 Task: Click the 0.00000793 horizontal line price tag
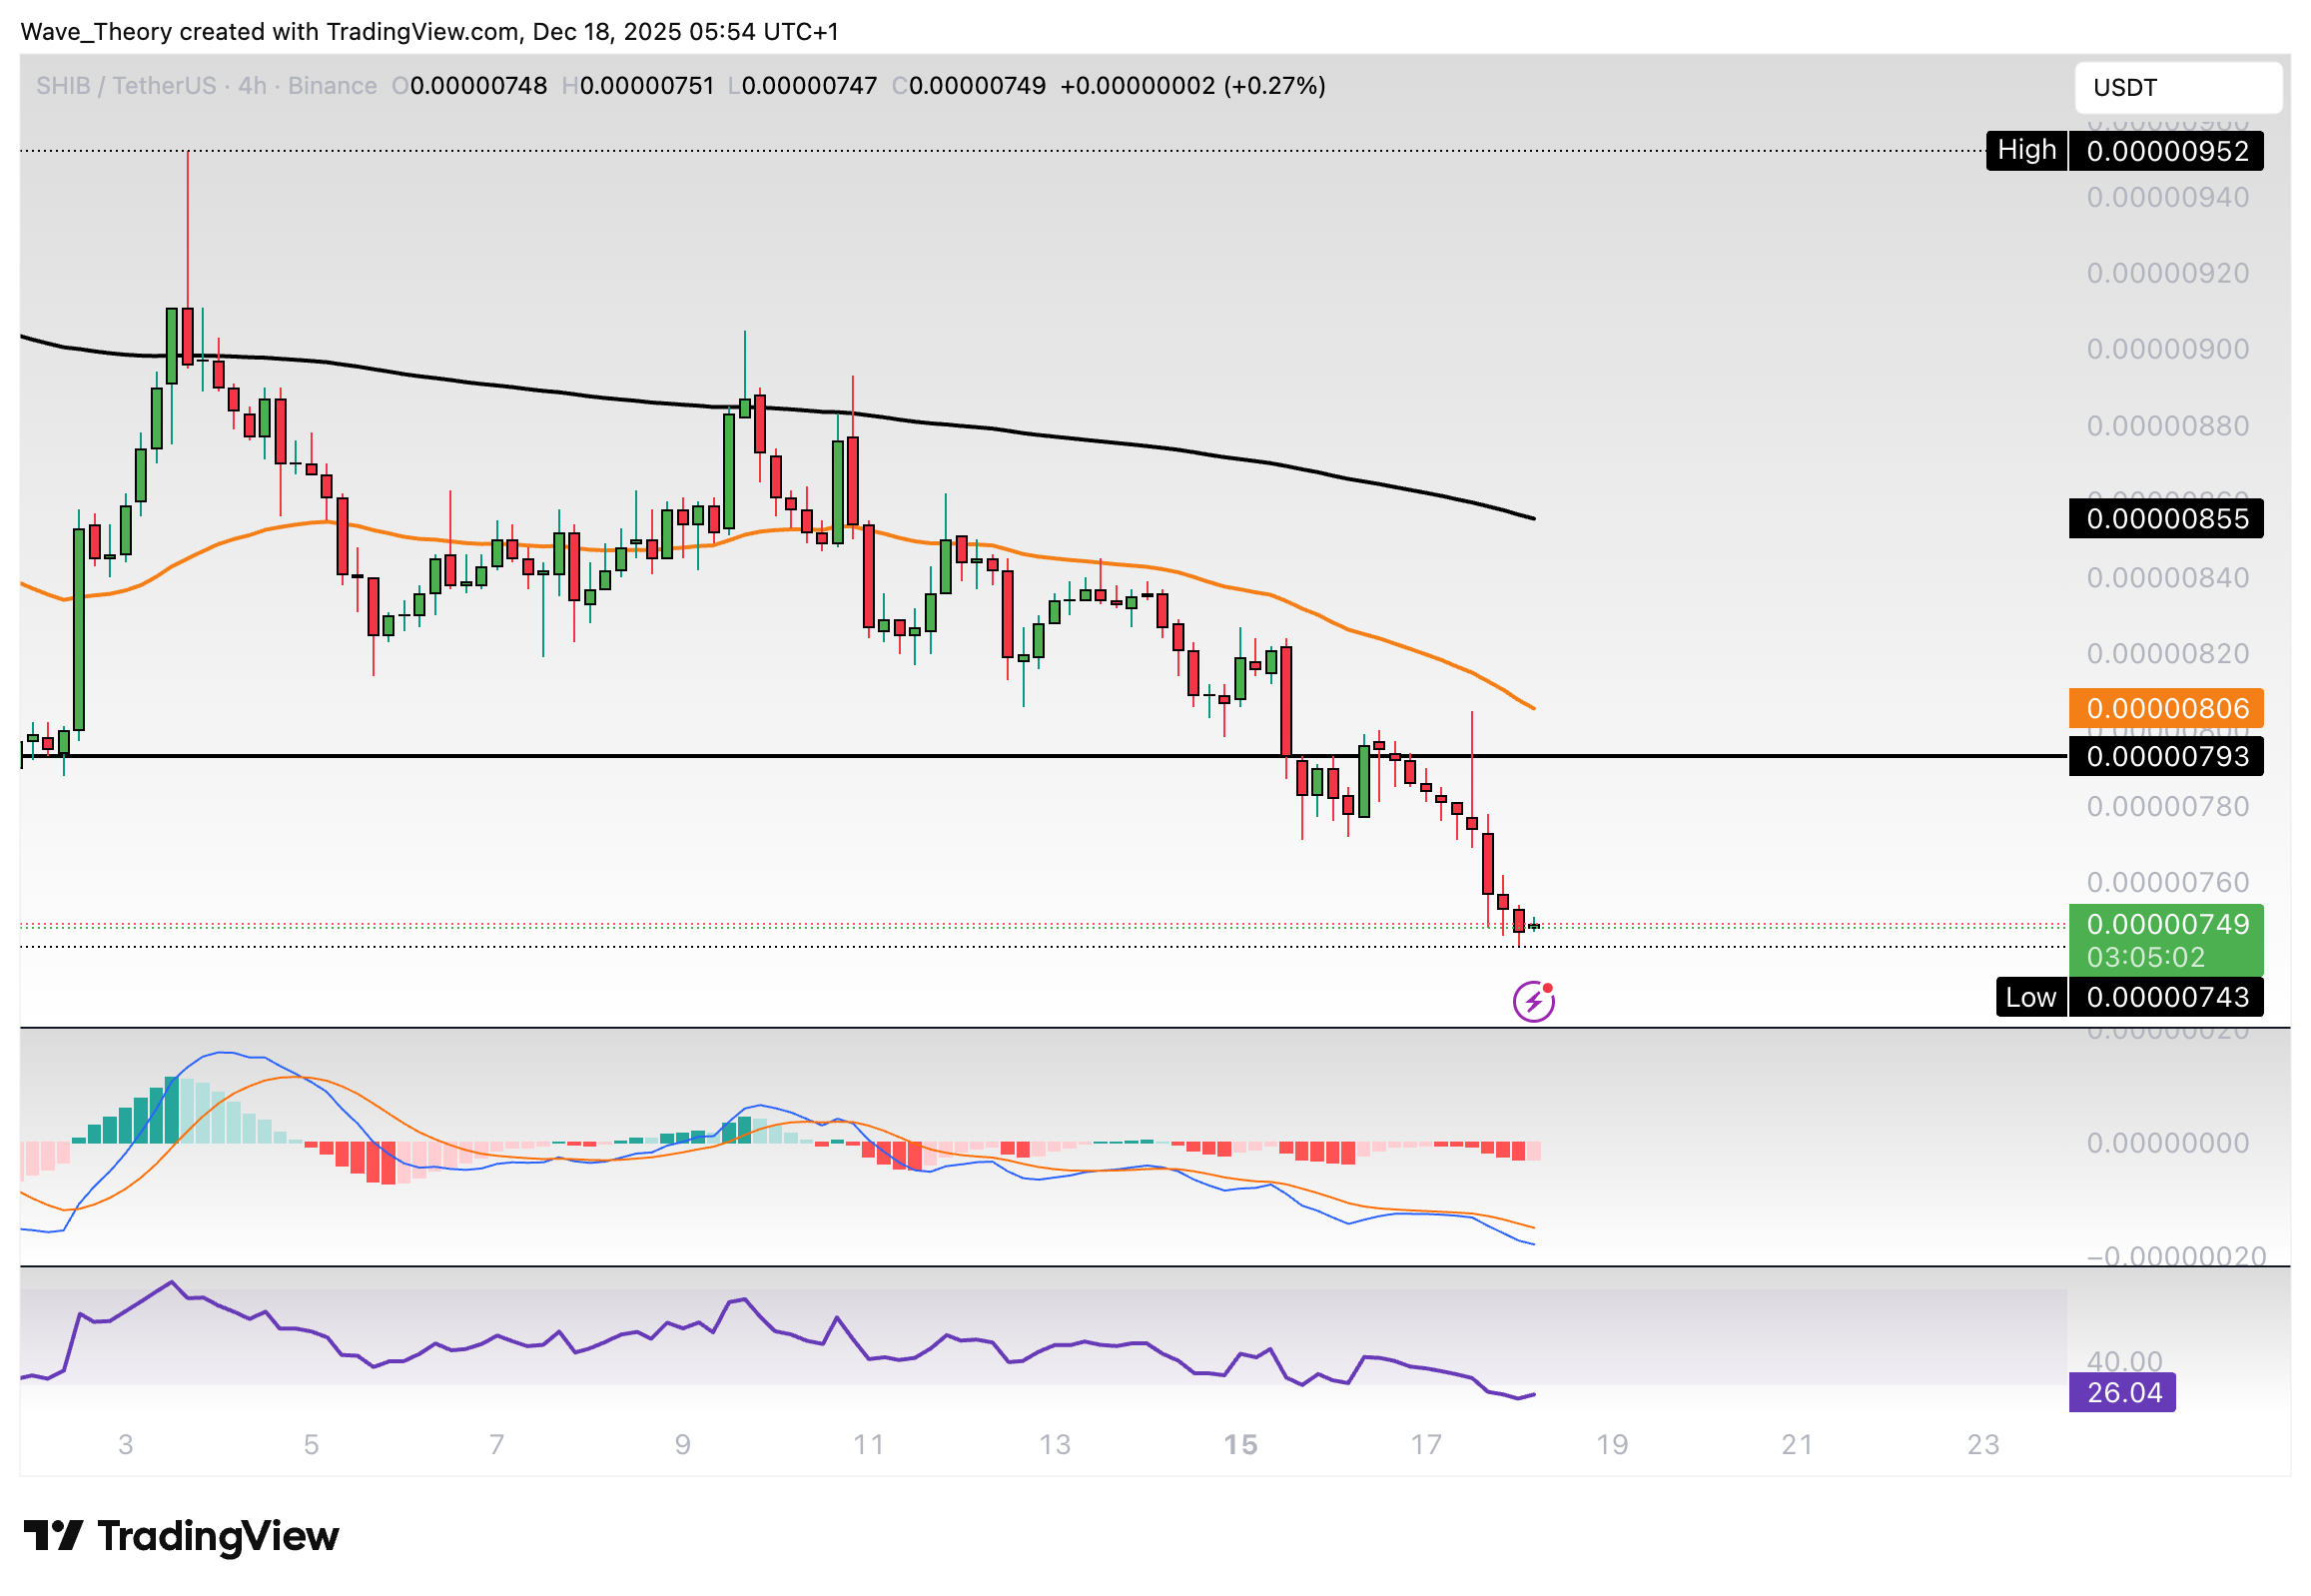[2165, 756]
